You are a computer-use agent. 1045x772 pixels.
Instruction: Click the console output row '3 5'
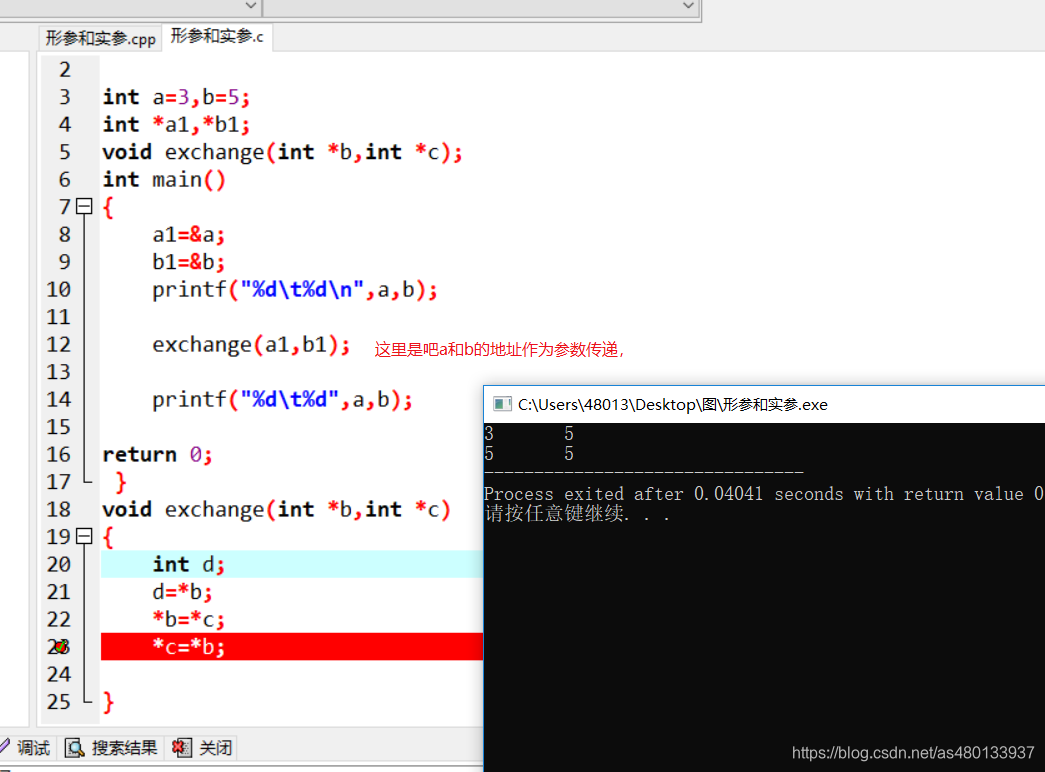pyautogui.click(x=529, y=433)
